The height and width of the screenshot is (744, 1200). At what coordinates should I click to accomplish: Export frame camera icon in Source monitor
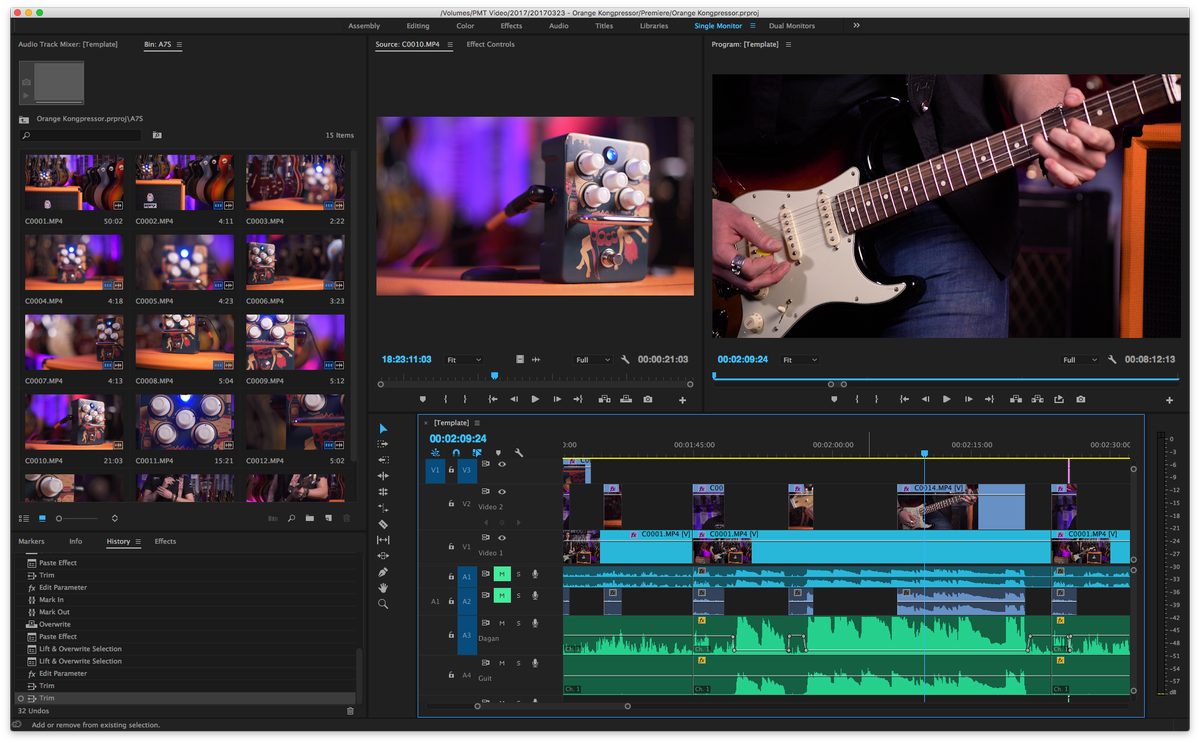648,399
